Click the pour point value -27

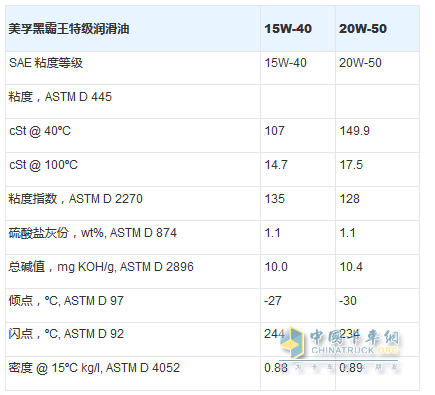[273, 301]
